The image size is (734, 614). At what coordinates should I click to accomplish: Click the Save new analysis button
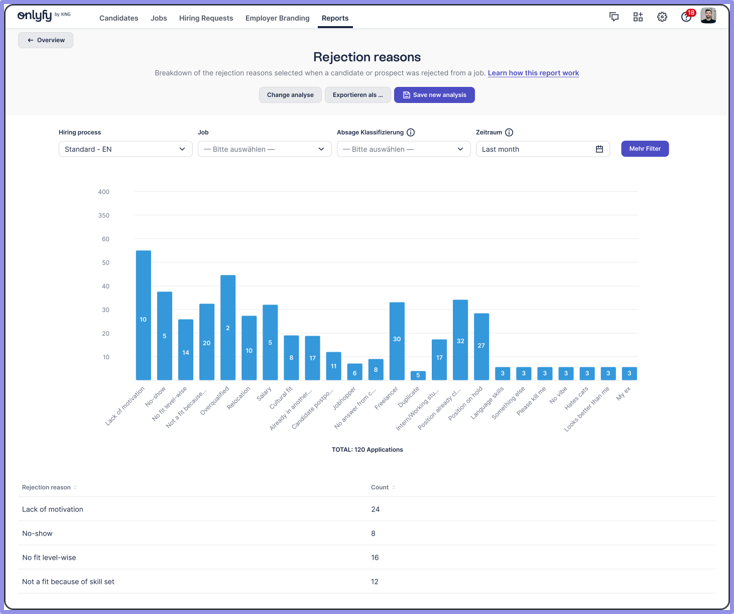(x=434, y=95)
